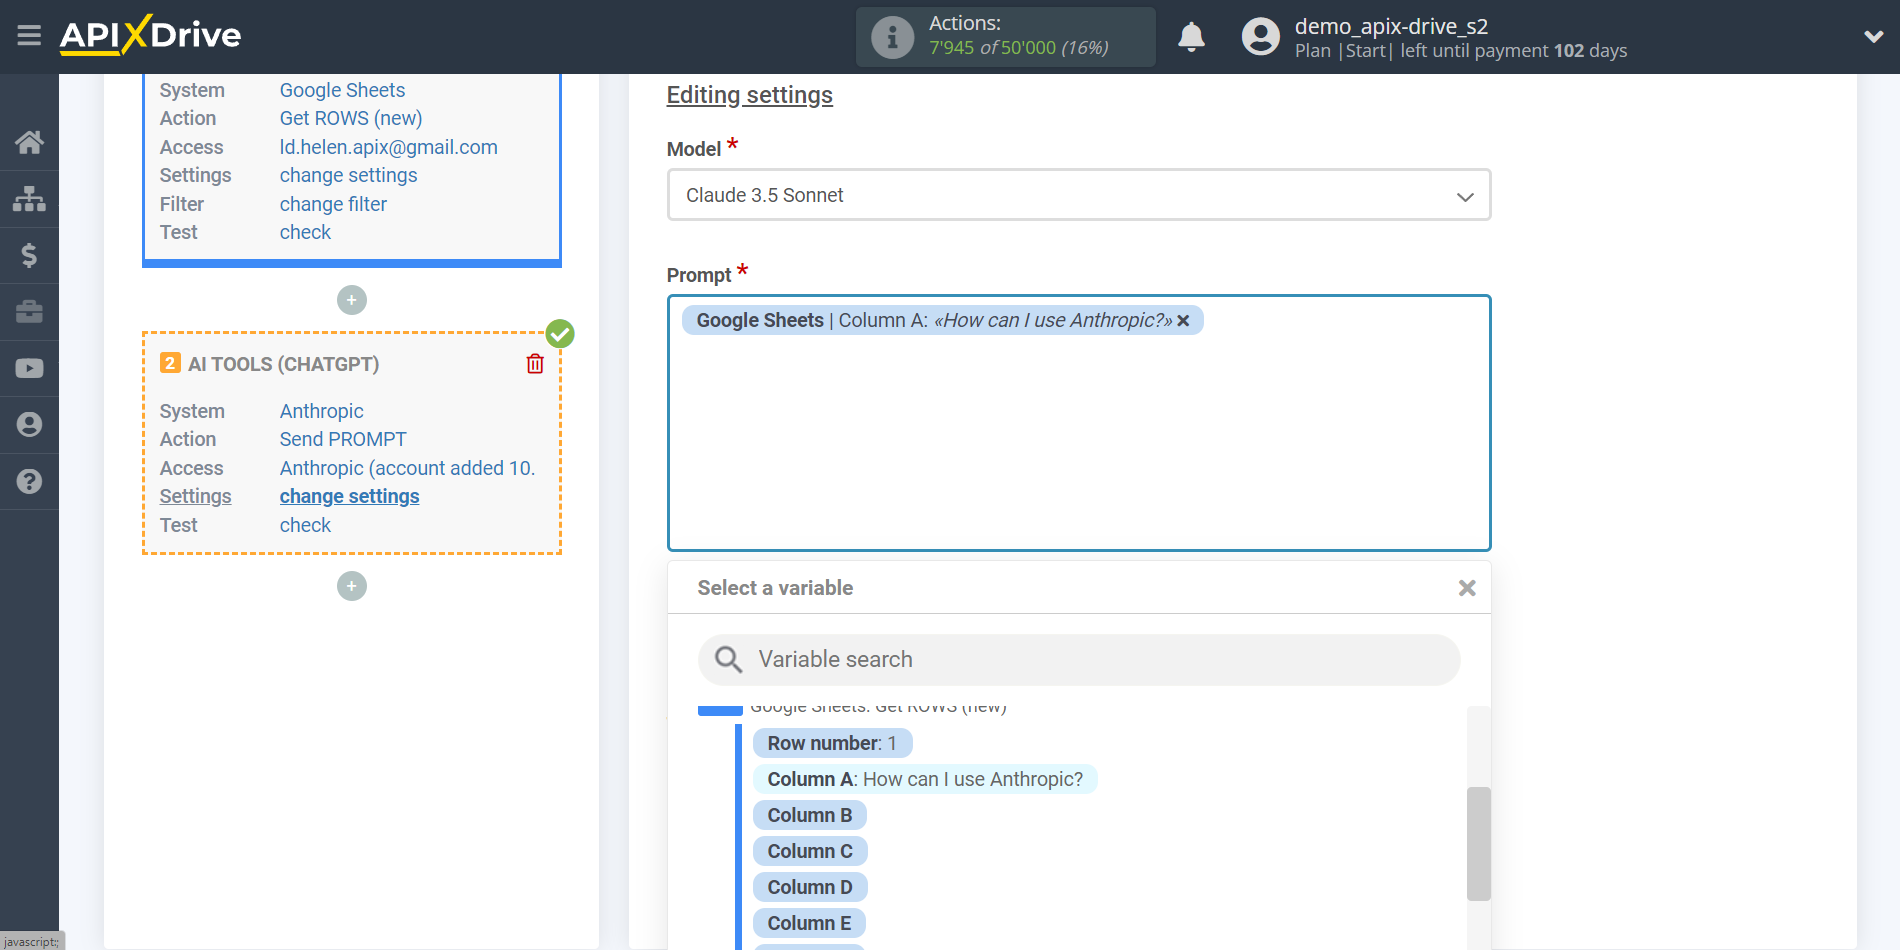Select the Column A variable
This screenshot has width=1900, height=950.
click(925, 779)
